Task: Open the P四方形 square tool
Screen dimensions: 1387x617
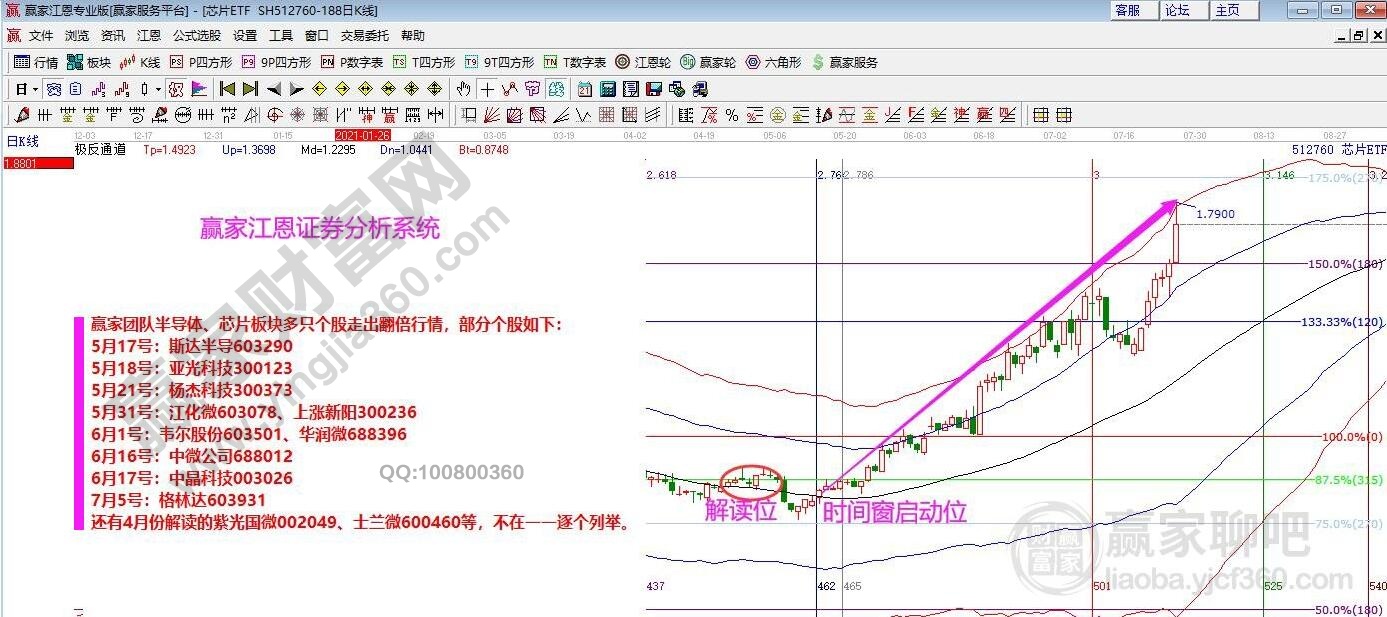Action: click(199, 62)
